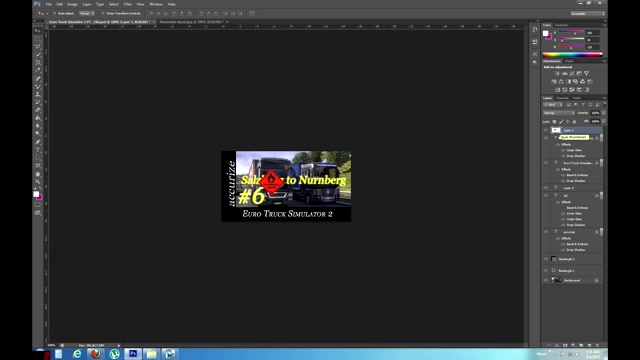Select the Paint Bucket tool

(38, 118)
